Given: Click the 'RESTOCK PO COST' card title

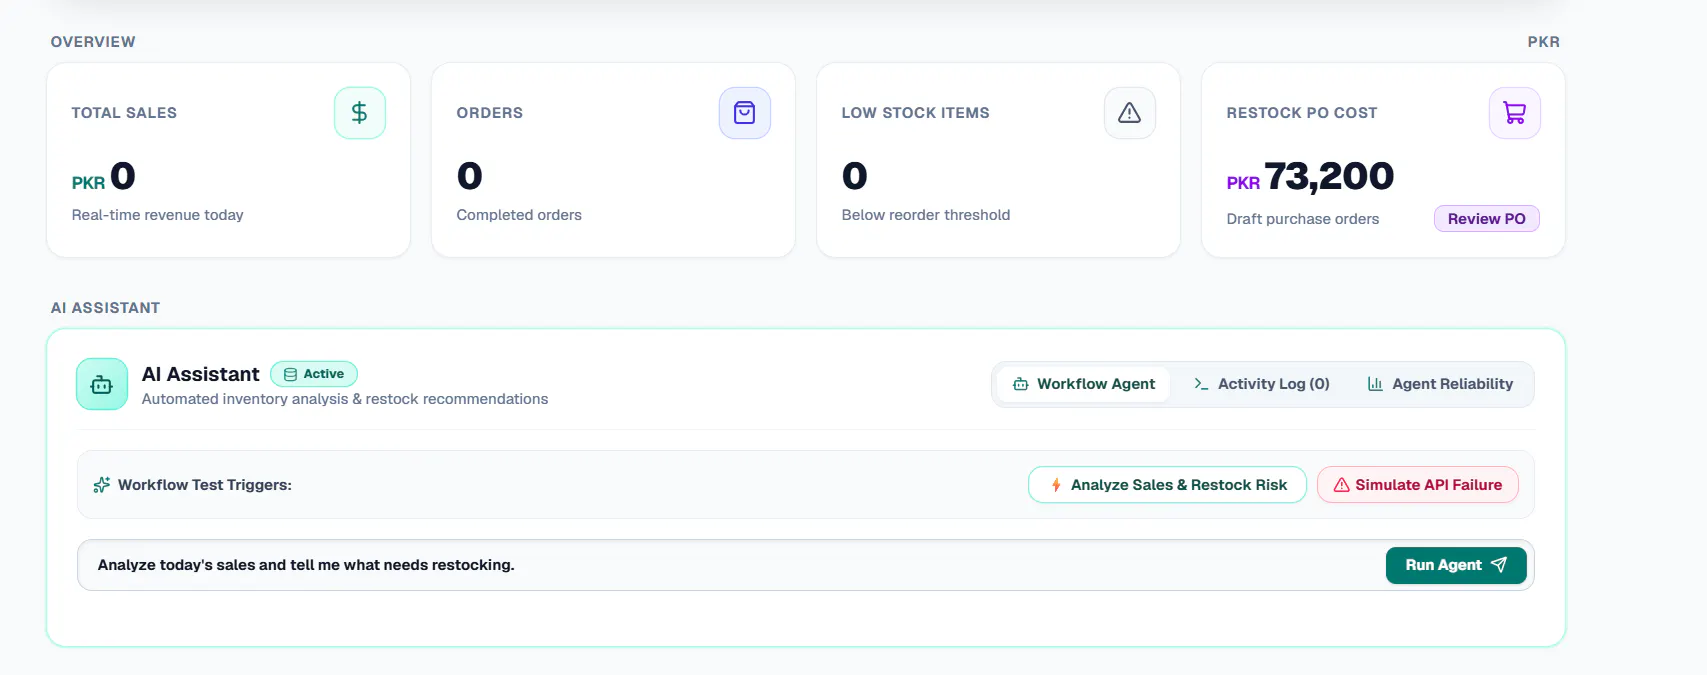Looking at the screenshot, I should pos(1302,113).
